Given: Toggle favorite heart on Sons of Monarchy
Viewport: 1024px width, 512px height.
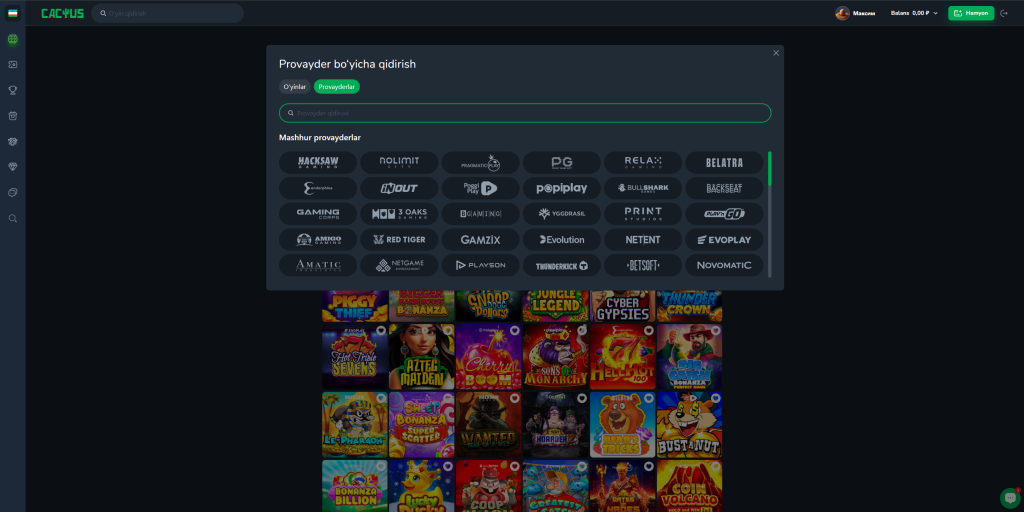Looking at the screenshot, I should [x=581, y=330].
